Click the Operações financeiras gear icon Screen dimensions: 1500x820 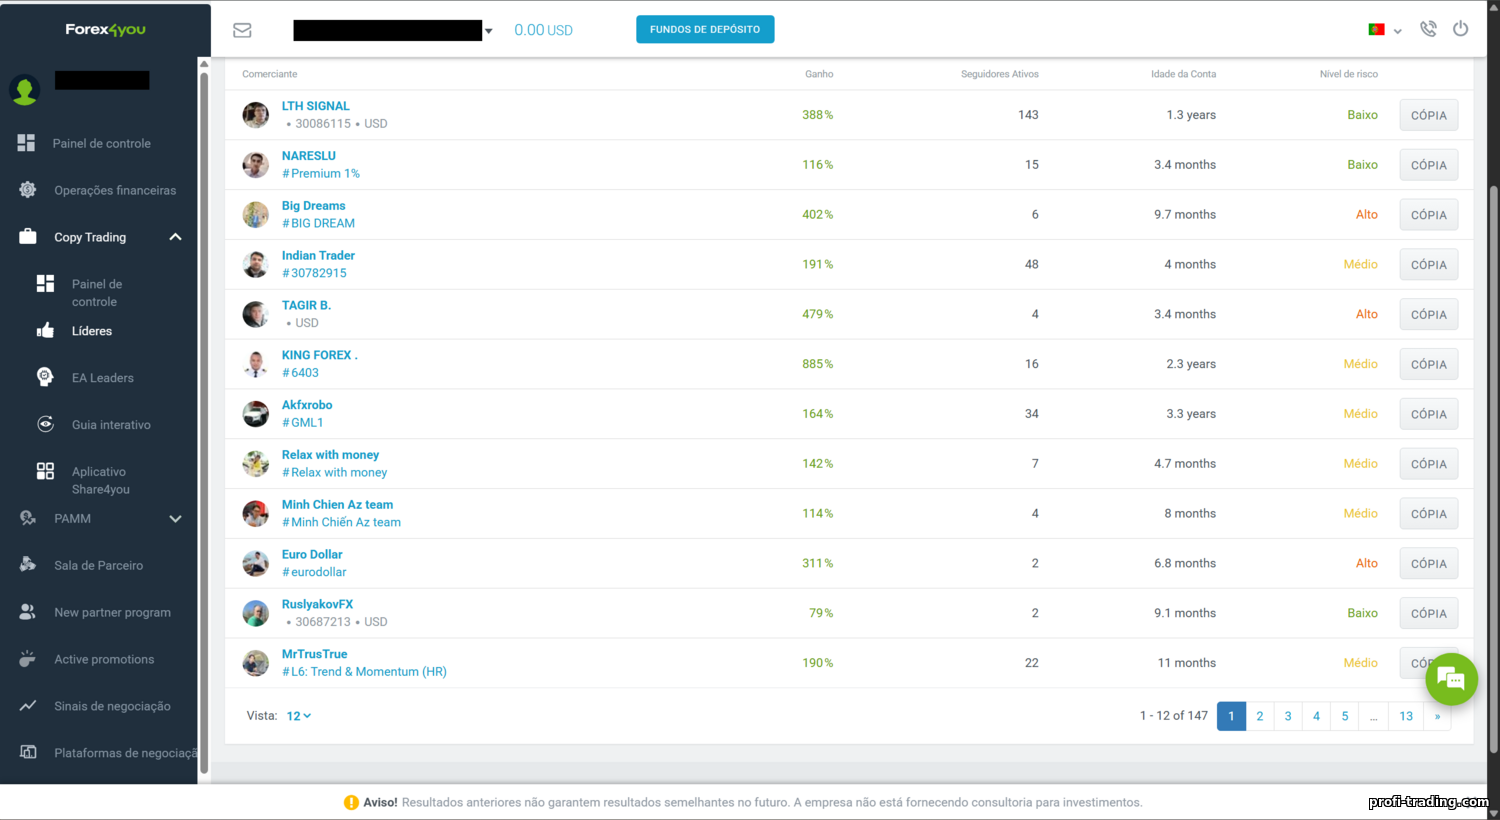click(27, 190)
